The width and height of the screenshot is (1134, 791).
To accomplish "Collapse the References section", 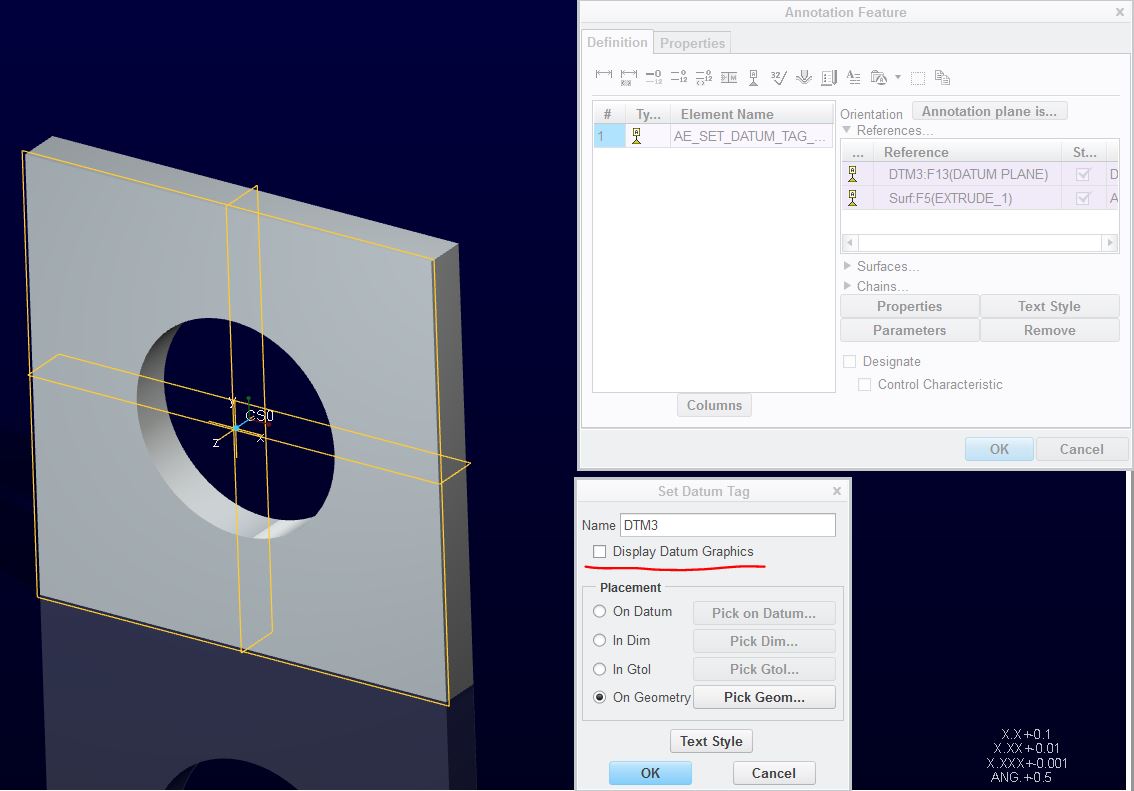I will click(x=847, y=130).
